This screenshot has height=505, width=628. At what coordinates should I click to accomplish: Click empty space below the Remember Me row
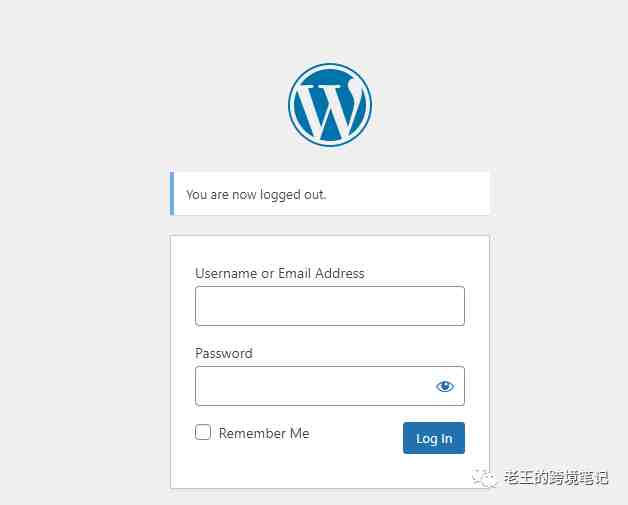coord(330,469)
